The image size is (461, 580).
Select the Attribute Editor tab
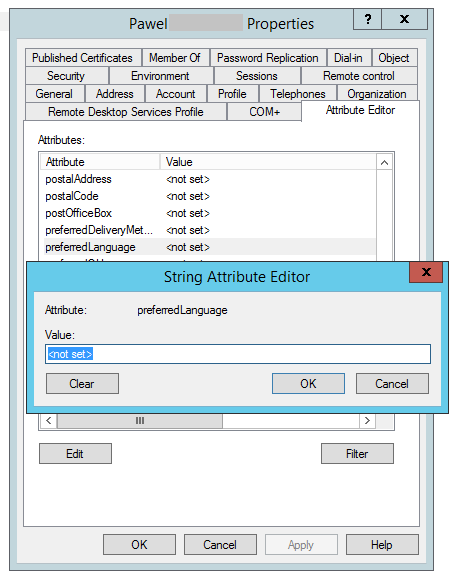360,110
